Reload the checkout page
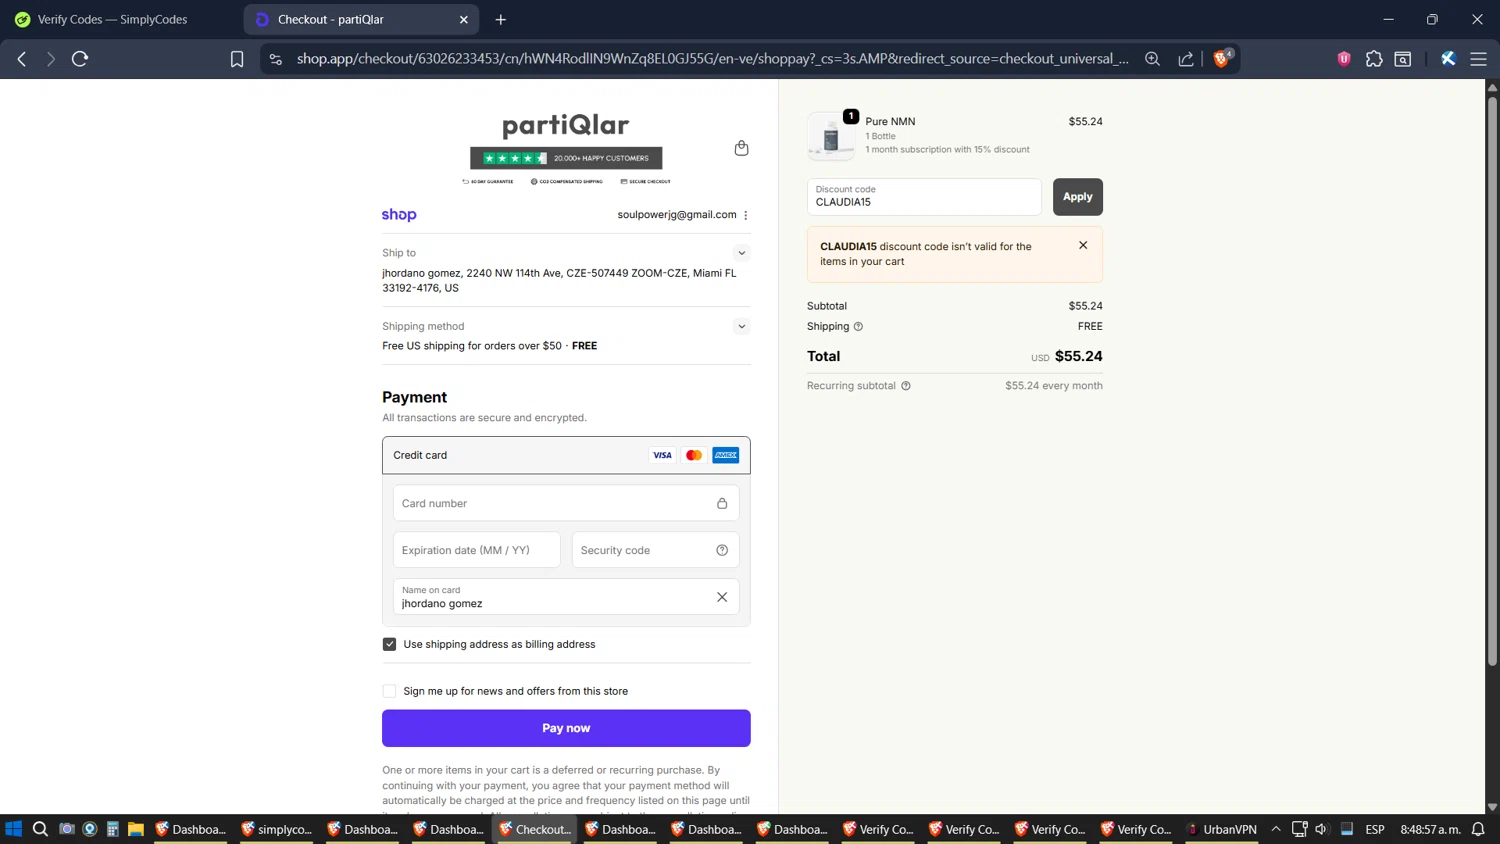The width and height of the screenshot is (1500, 844). [80, 59]
